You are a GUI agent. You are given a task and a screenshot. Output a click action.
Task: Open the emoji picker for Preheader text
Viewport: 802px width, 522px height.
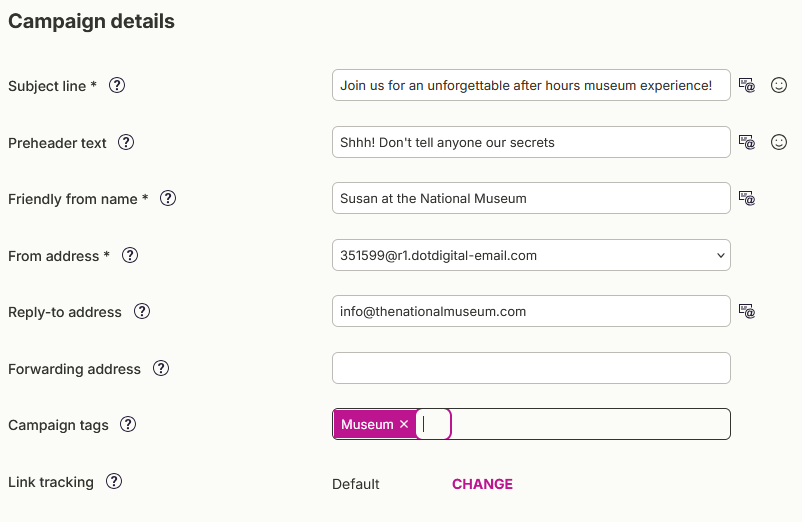pos(778,142)
